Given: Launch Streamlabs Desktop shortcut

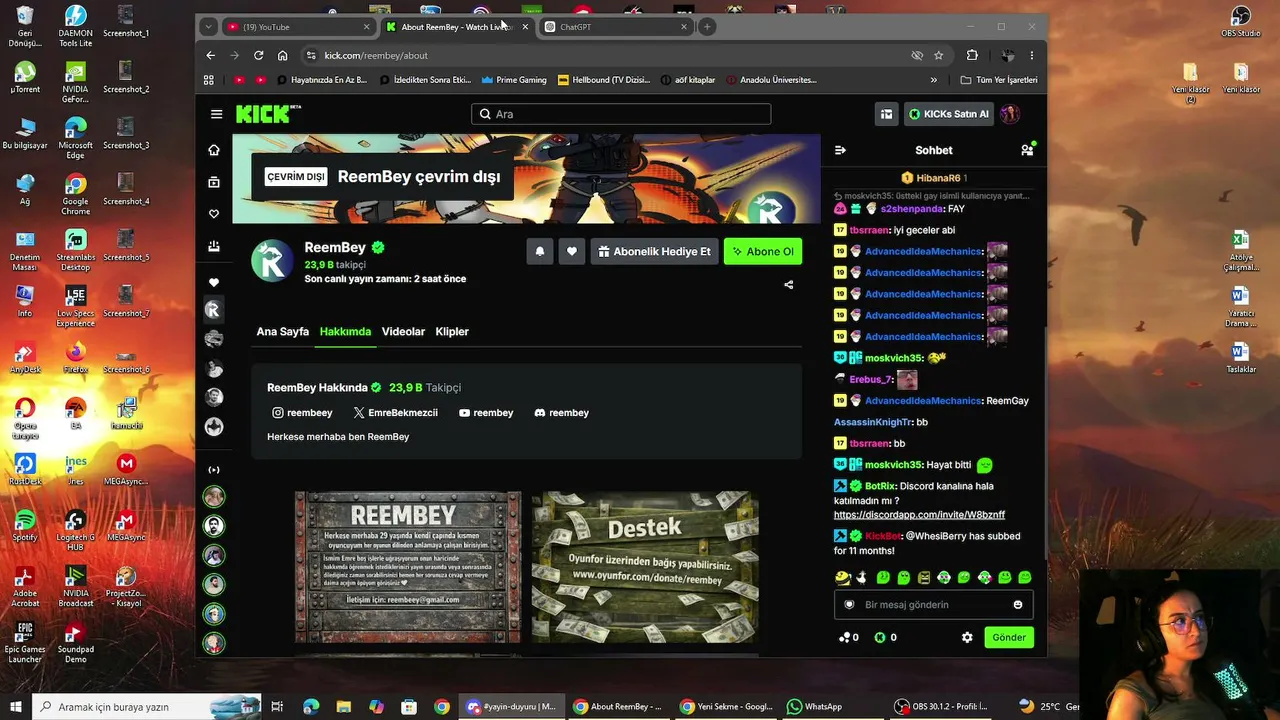Looking at the screenshot, I should coord(75,250).
